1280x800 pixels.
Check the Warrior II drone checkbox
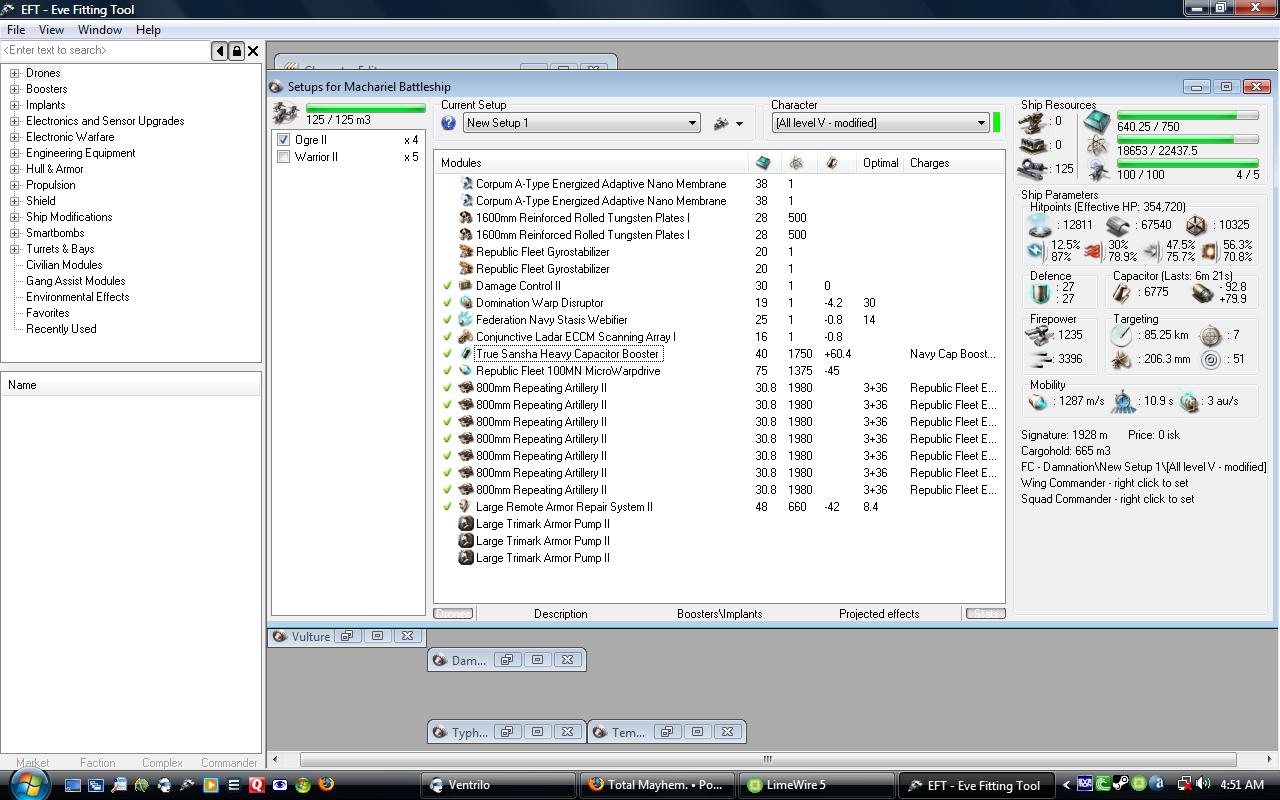pyautogui.click(x=284, y=157)
